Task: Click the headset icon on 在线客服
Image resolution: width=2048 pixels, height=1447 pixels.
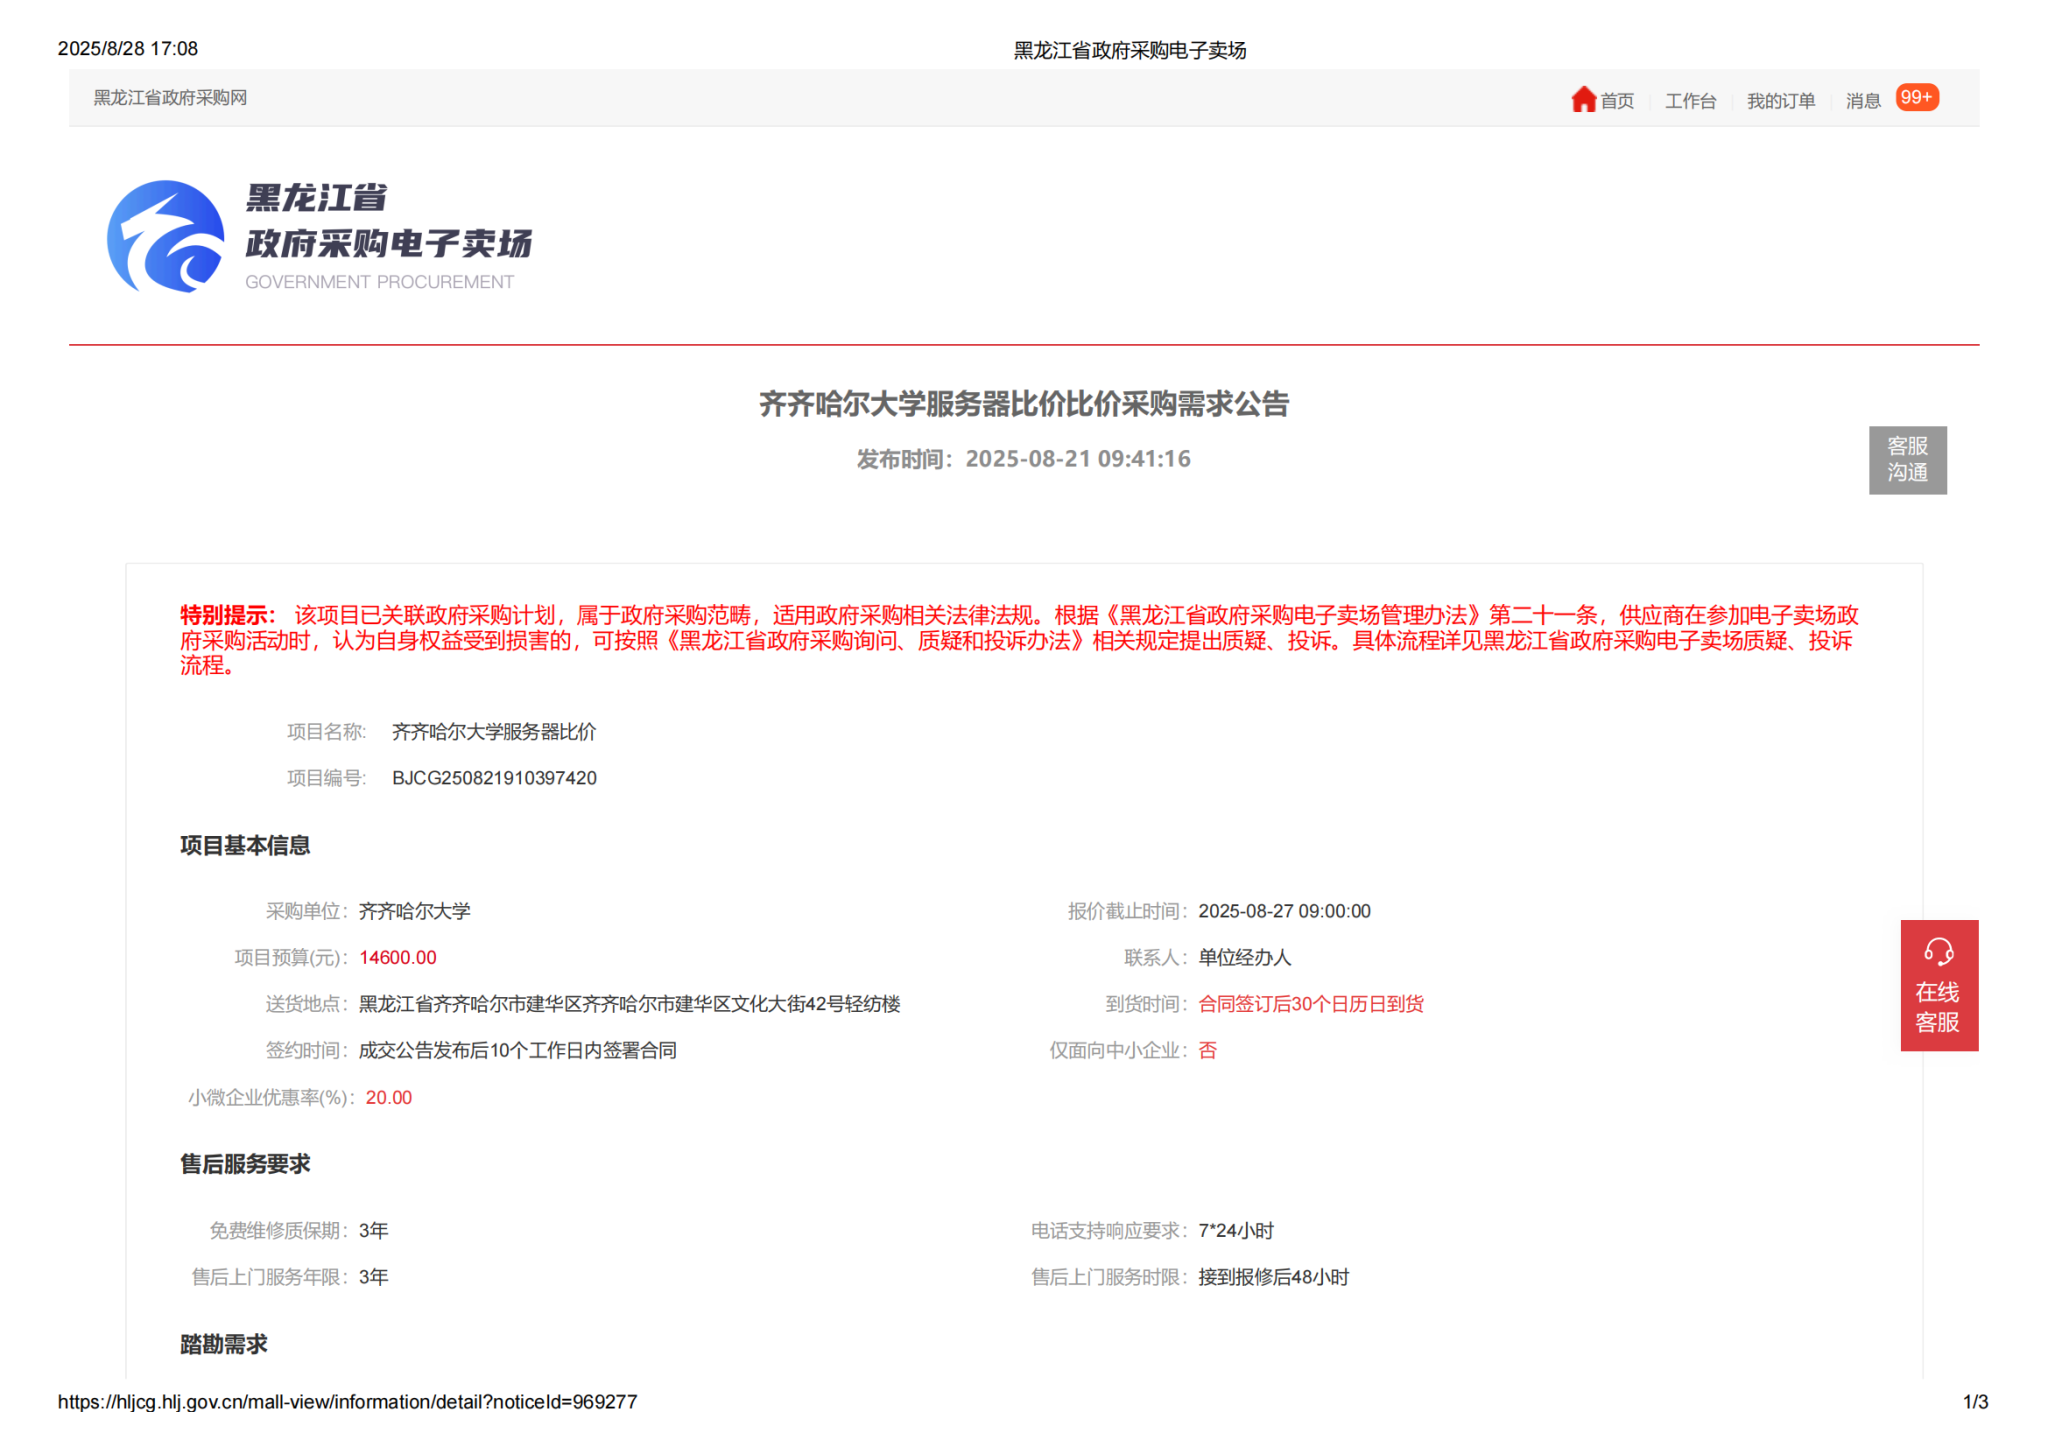Action: (x=1938, y=951)
